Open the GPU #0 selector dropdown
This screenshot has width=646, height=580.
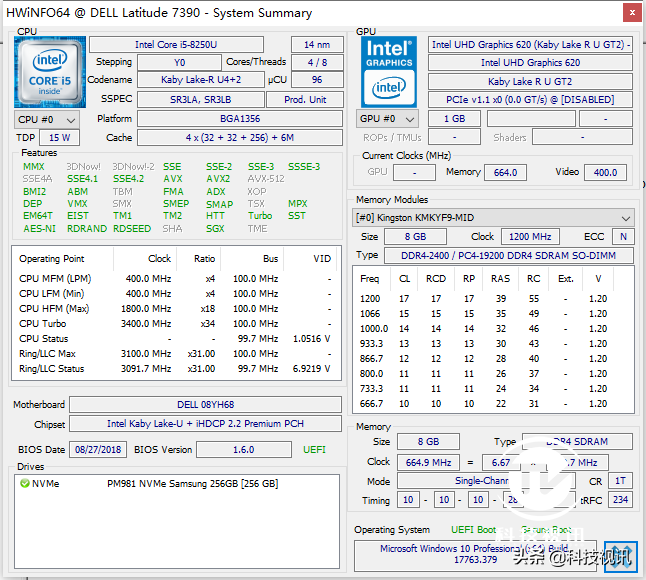389,119
